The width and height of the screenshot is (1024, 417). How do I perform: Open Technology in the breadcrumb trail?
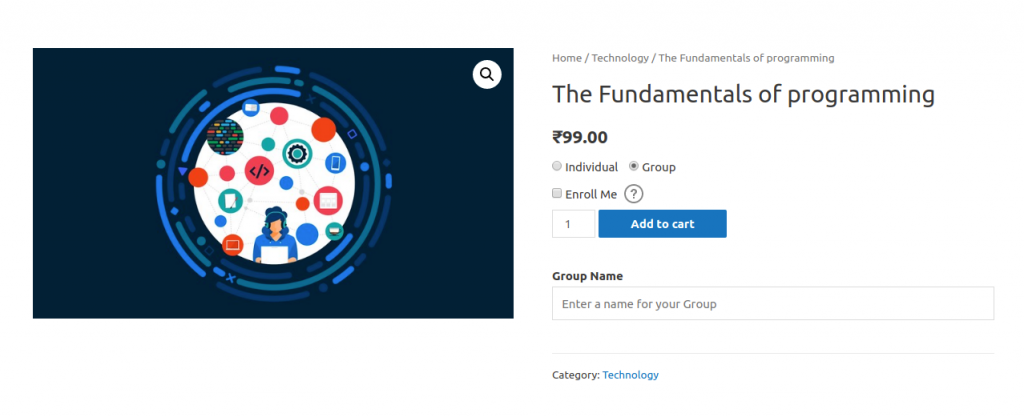coord(620,58)
